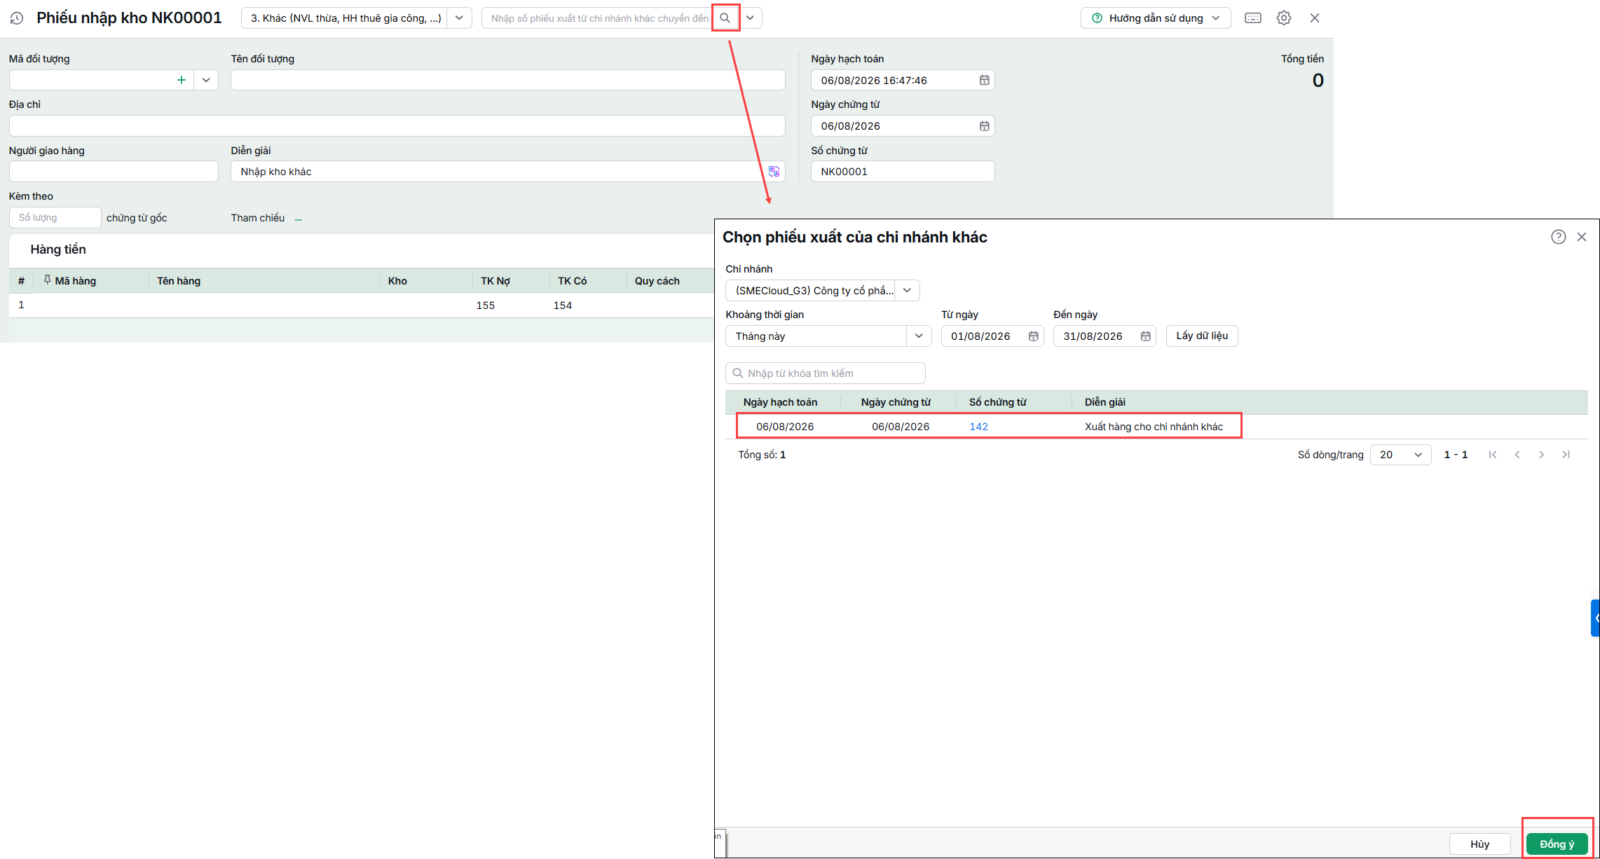Open voucher number link 142
The height and width of the screenshot is (859, 1600).
point(978,426)
